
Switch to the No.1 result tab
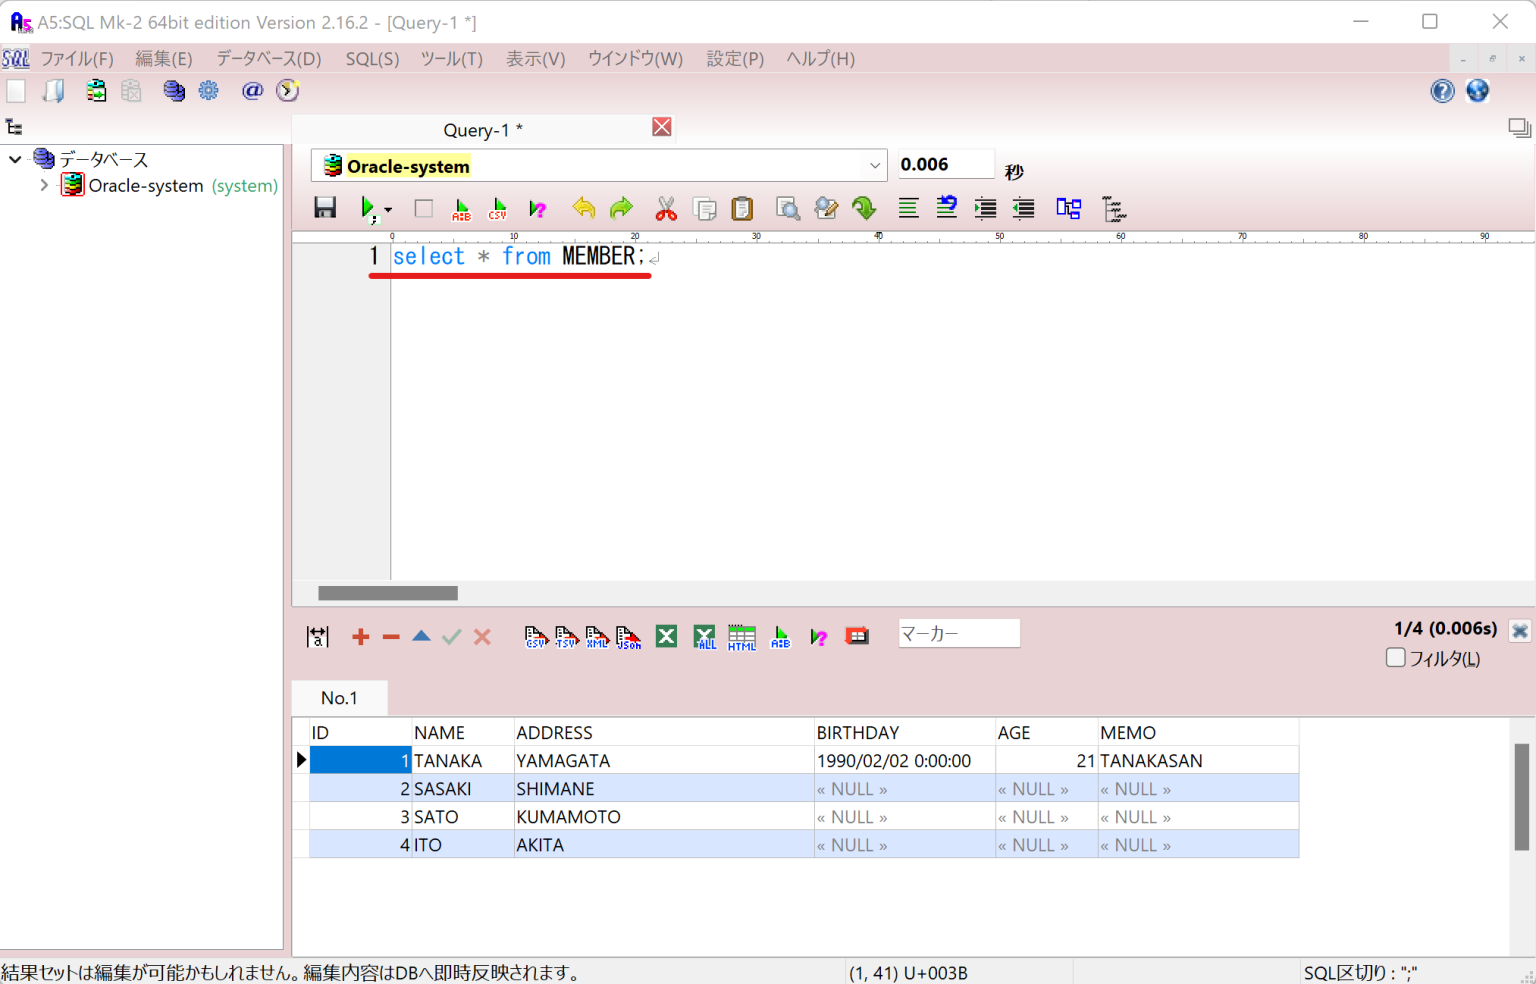339,697
